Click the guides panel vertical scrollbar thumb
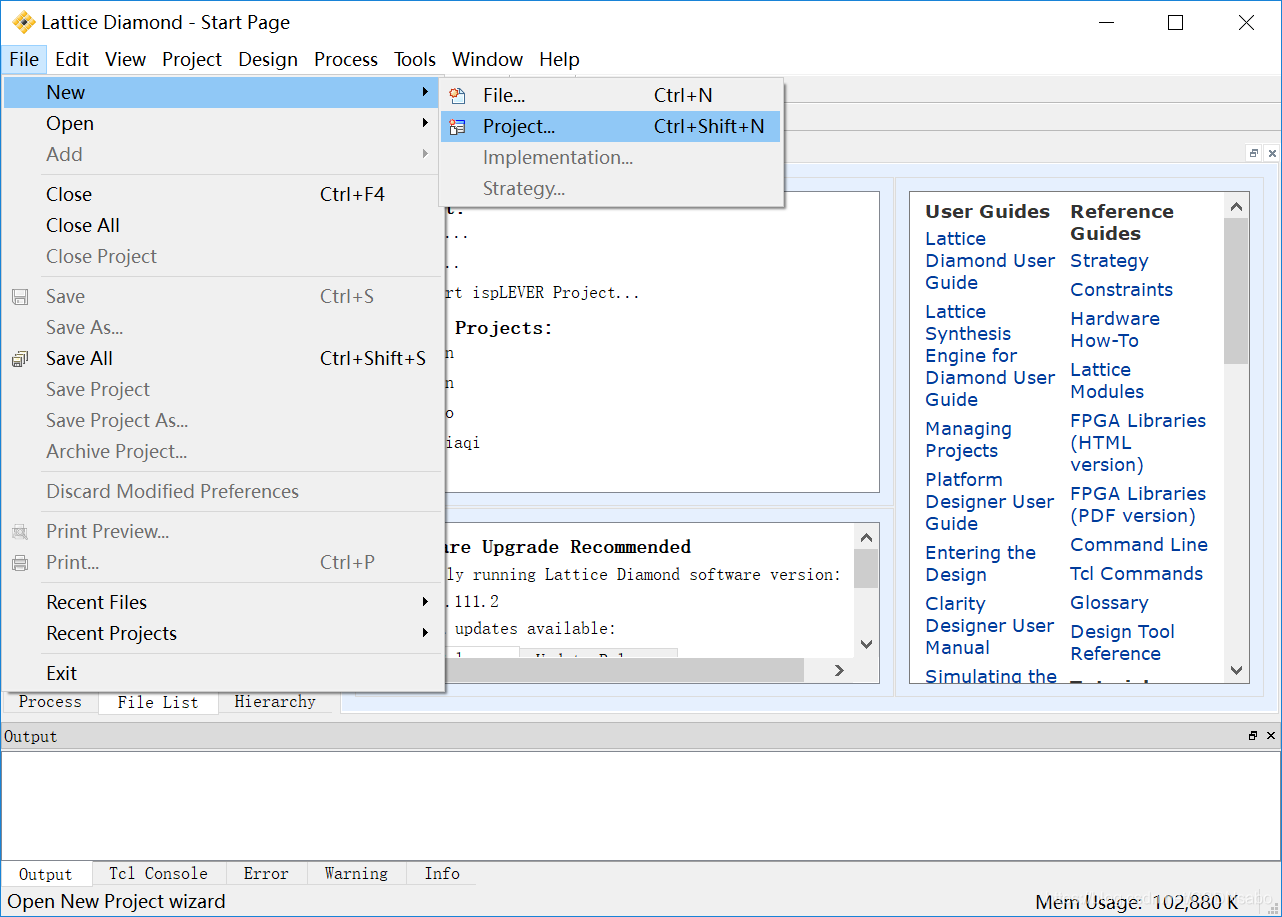Image resolution: width=1282 pixels, height=917 pixels. point(1236,291)
